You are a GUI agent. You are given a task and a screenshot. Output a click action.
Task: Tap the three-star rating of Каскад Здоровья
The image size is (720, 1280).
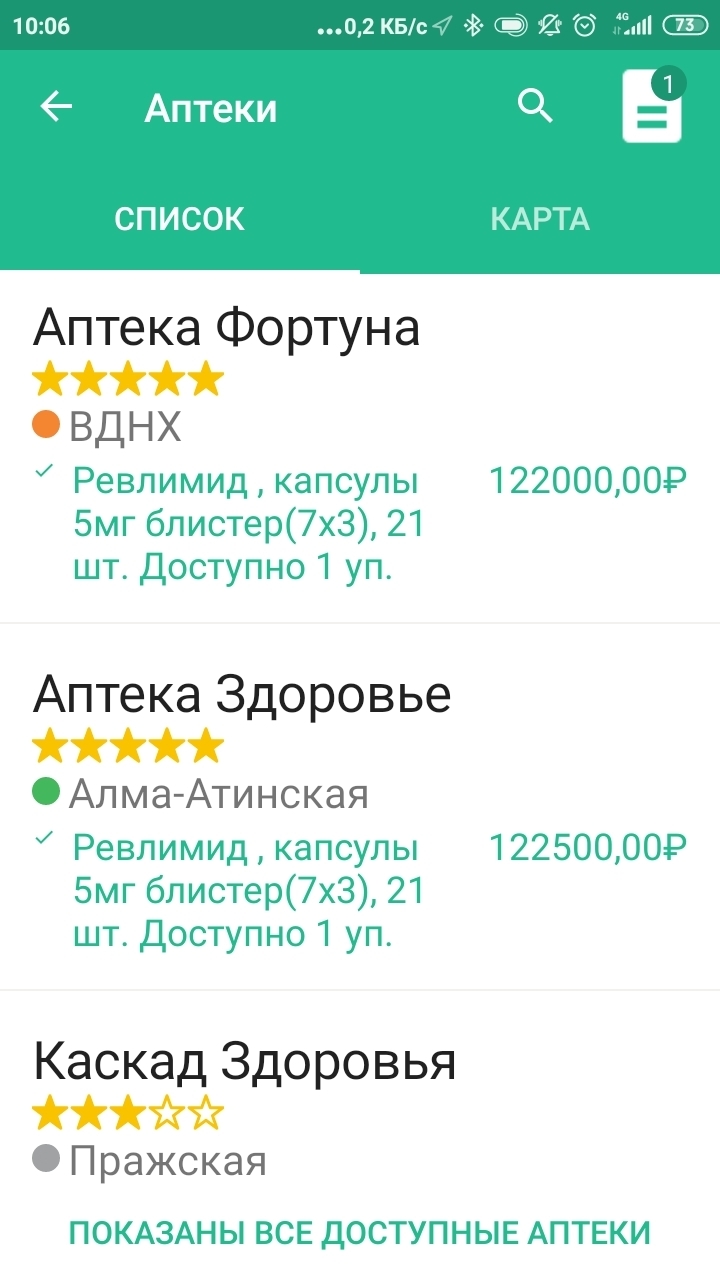(x=128, y=1113)
